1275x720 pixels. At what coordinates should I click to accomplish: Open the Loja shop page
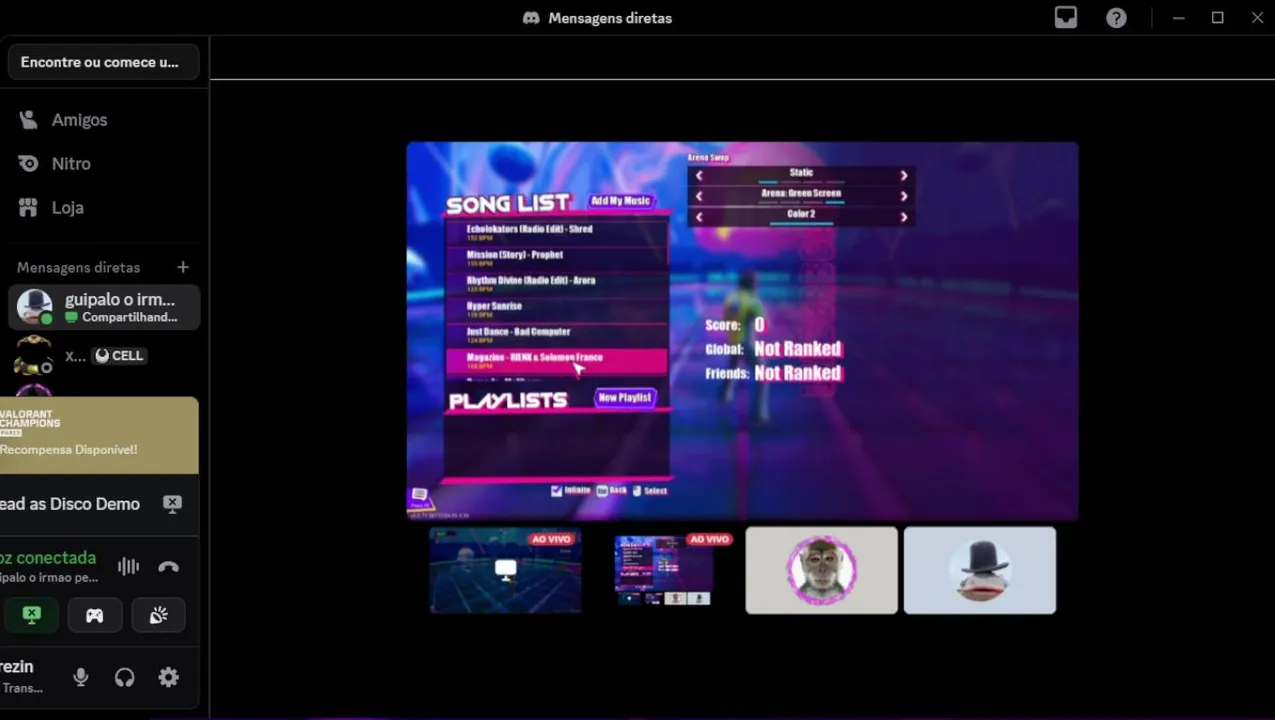tap(104, 208)
